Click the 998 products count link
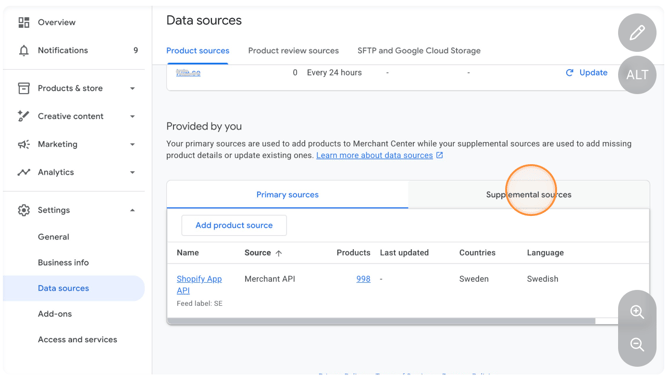670x384 pixels. 363,279
